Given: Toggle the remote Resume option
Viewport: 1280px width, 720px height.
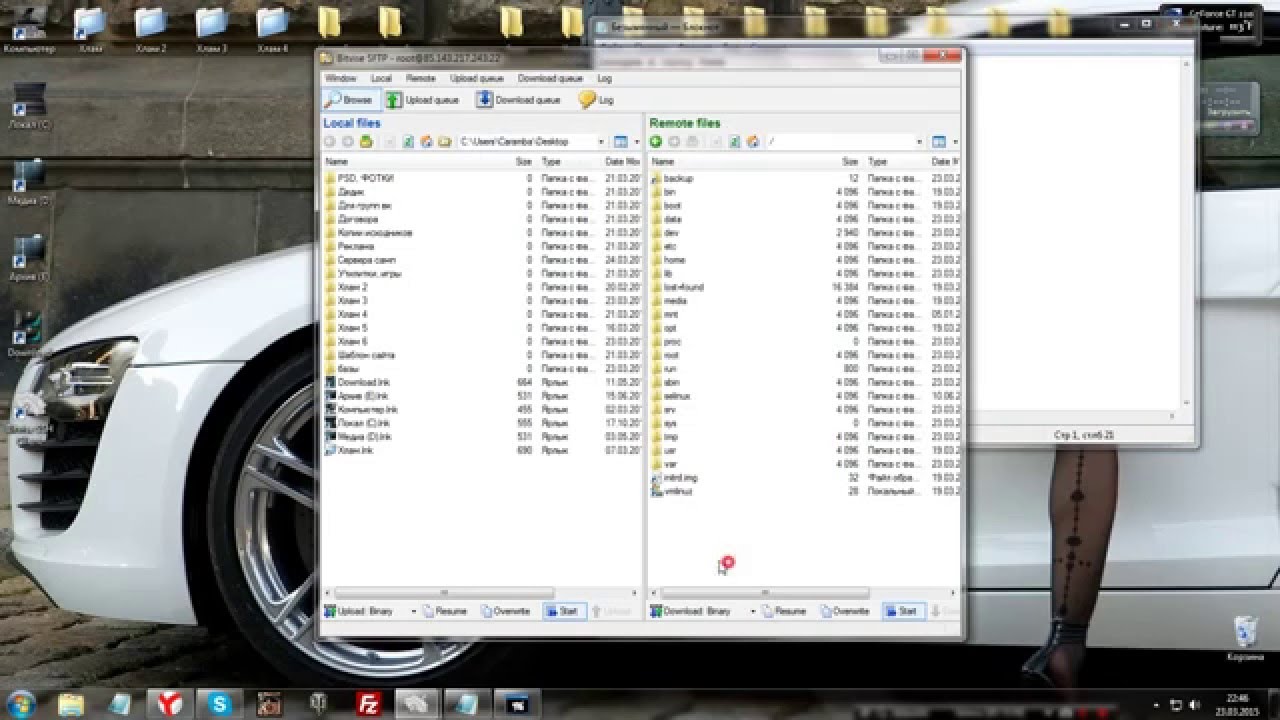Looking at the screenshot, I should click(x=783, y=611).
